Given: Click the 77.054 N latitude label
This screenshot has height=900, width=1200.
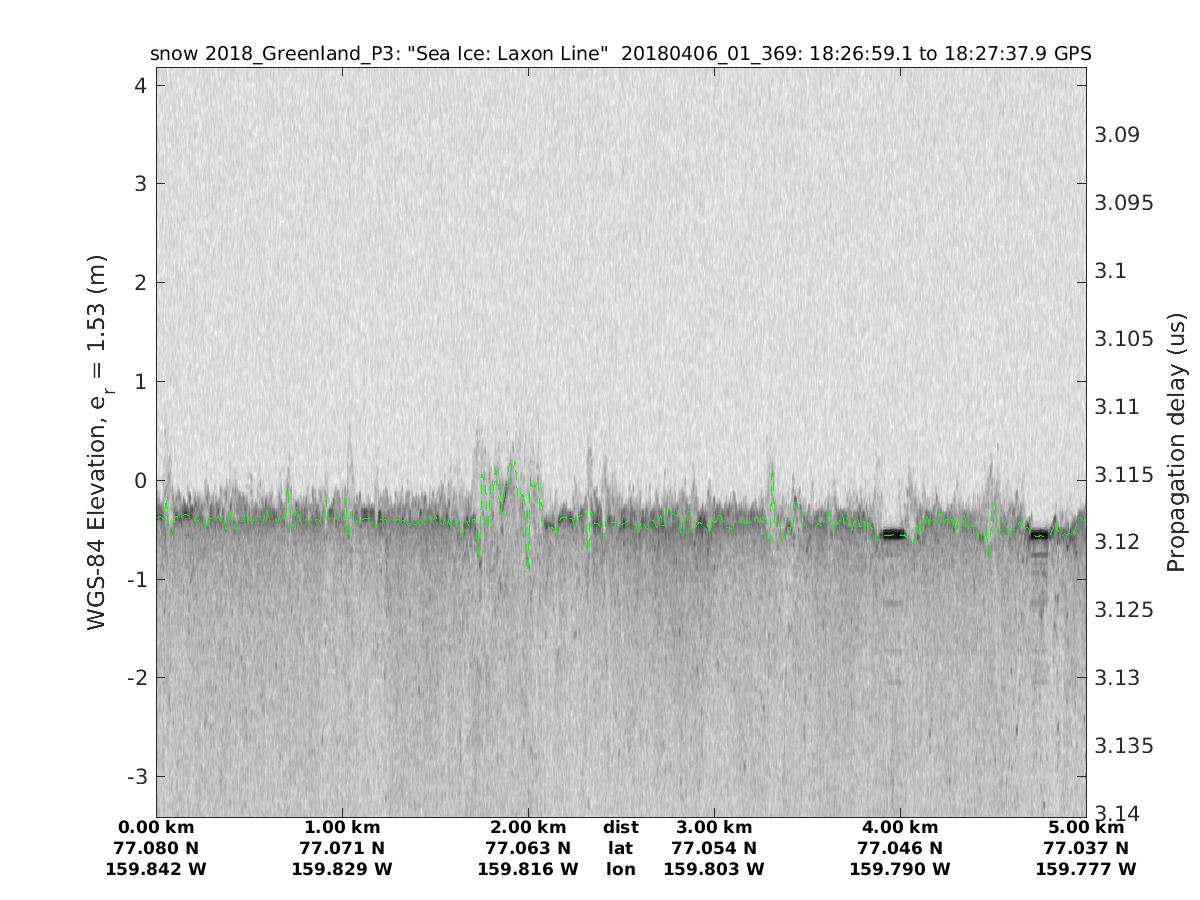Looking at the screenshot, I should (x=714, y=848).
